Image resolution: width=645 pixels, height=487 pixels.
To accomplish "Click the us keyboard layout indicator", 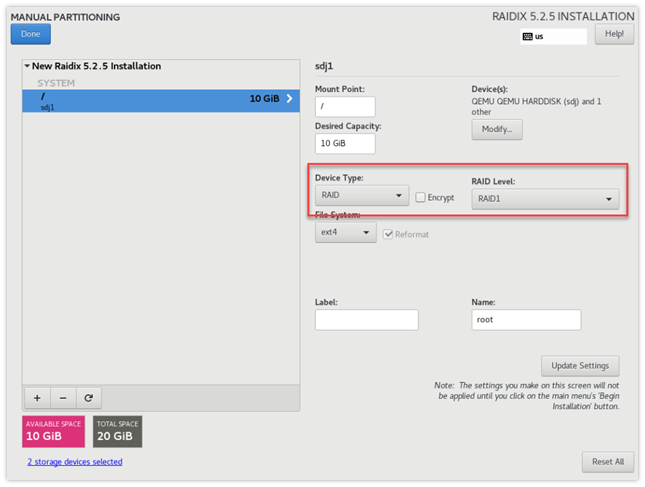I will point(553,37).
